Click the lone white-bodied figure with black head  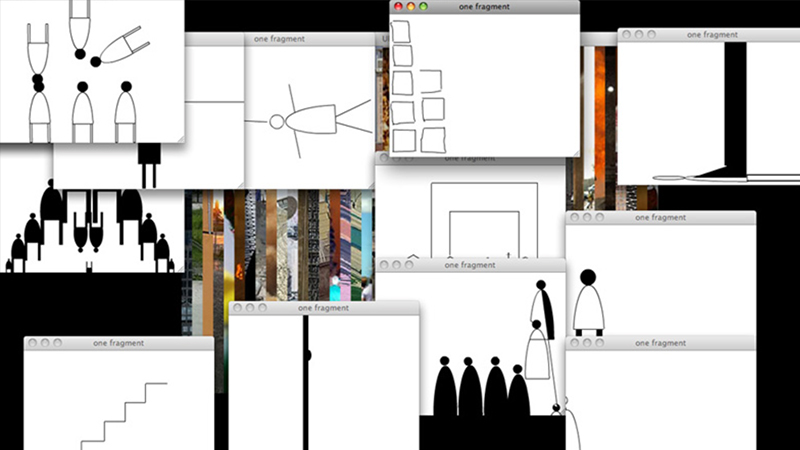tap(588, 302)
